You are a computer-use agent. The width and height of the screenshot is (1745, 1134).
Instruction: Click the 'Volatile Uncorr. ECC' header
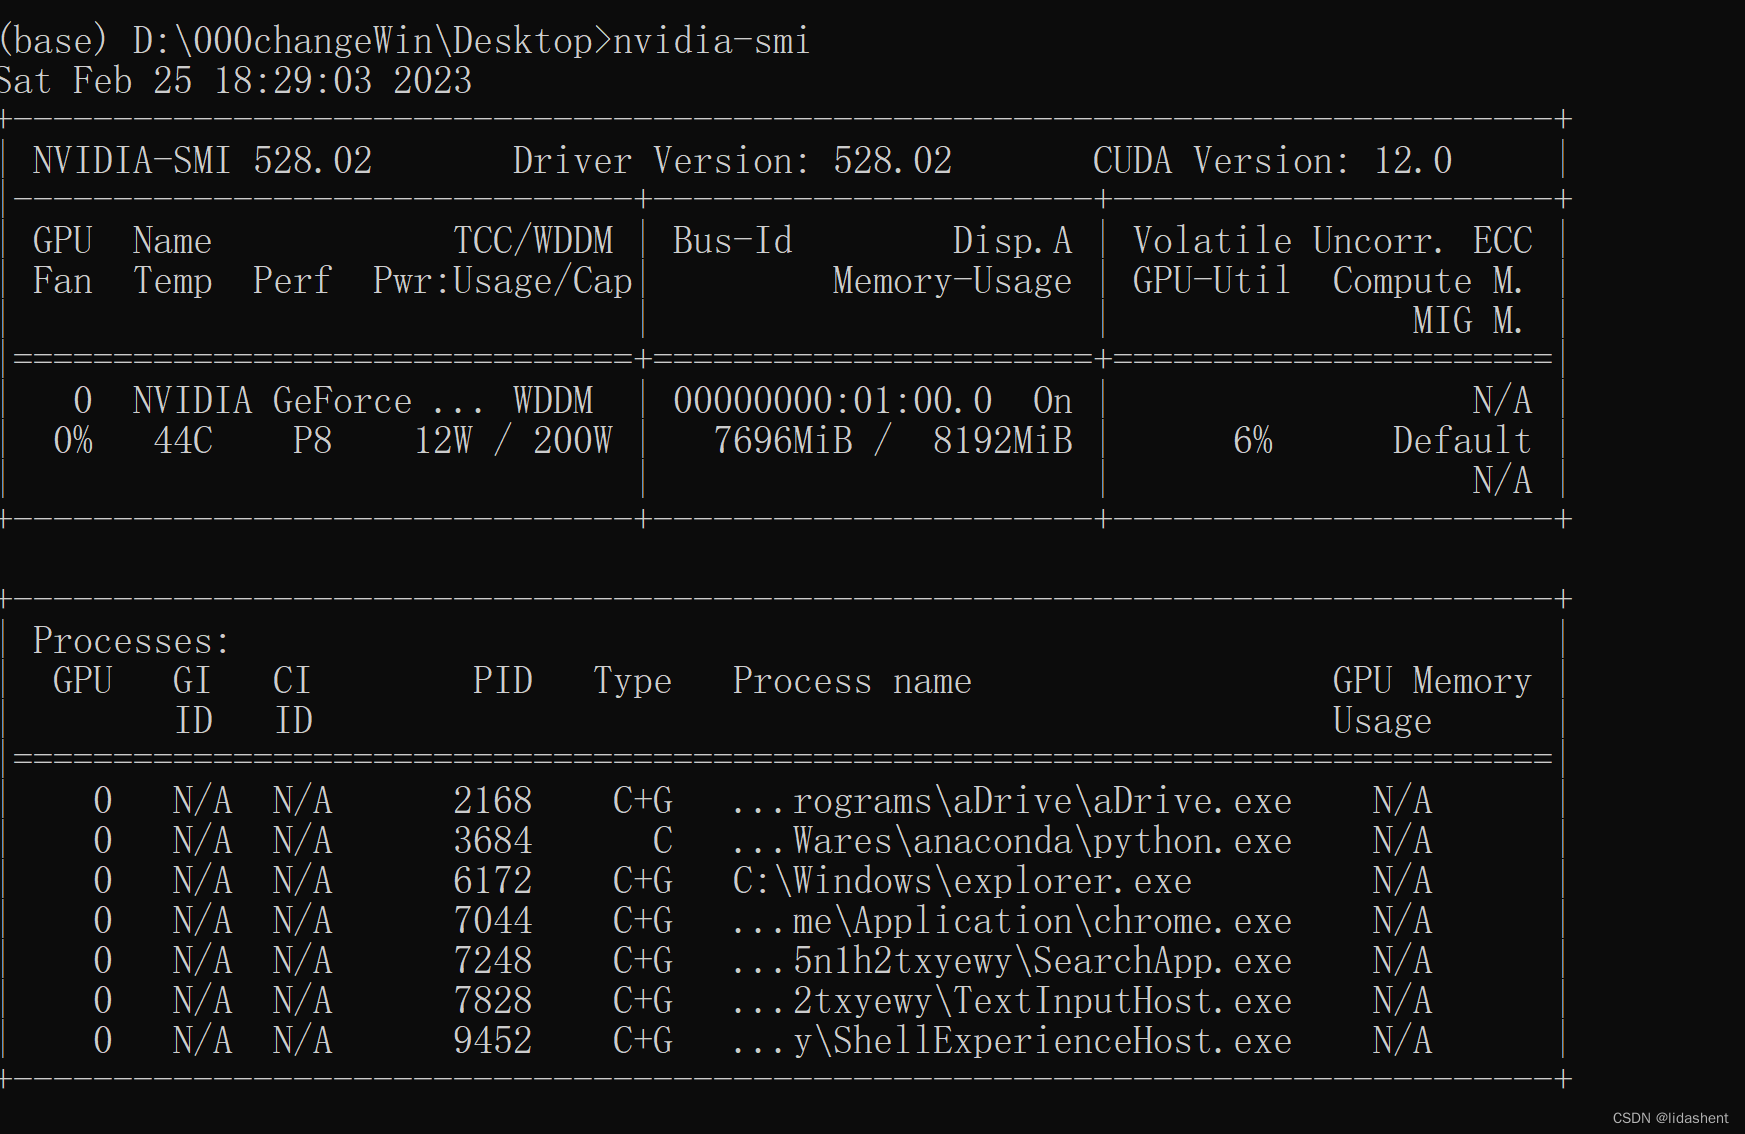[x=1332, y=241]
